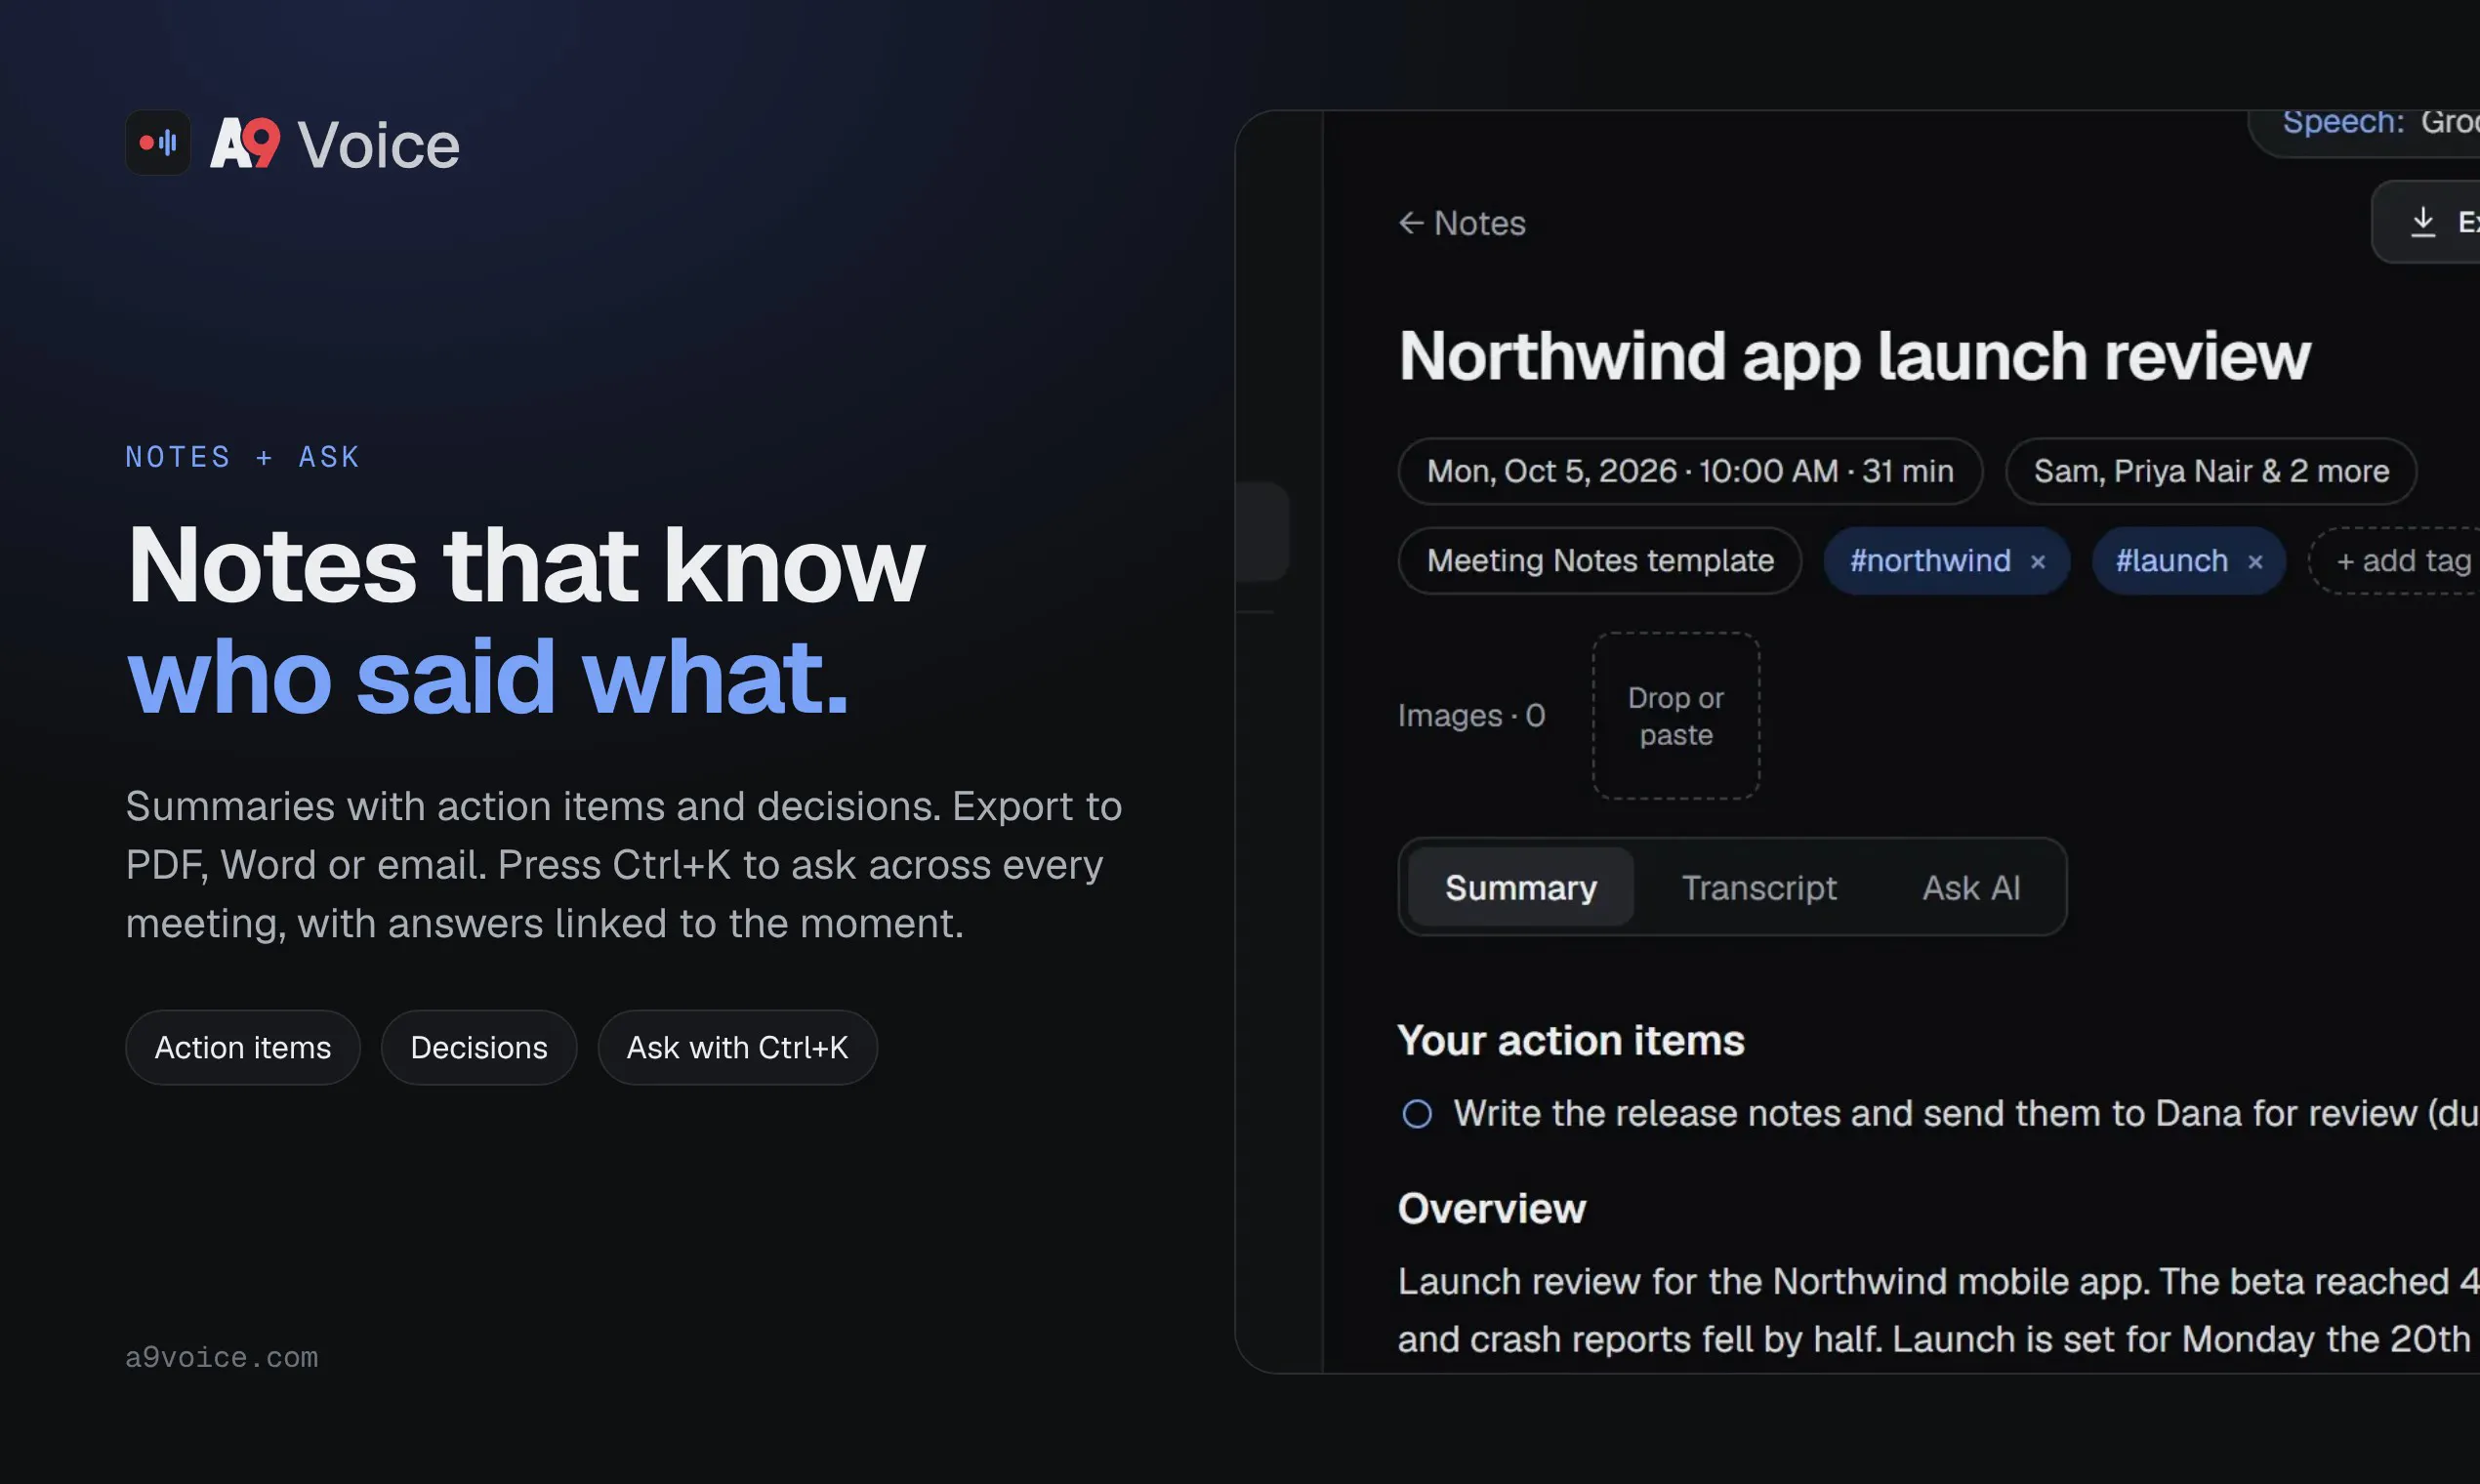The image size is (2480, 1484).
Task: Switch to the Summary tab
Action: click(1521, 887)
